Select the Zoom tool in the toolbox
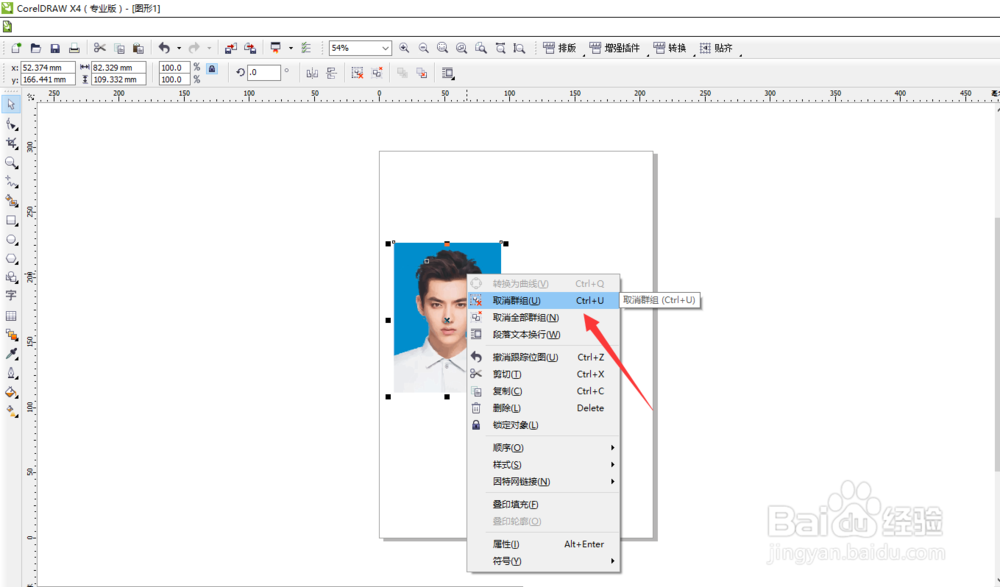Screen dimensions: 1000x587 (11, 163)
